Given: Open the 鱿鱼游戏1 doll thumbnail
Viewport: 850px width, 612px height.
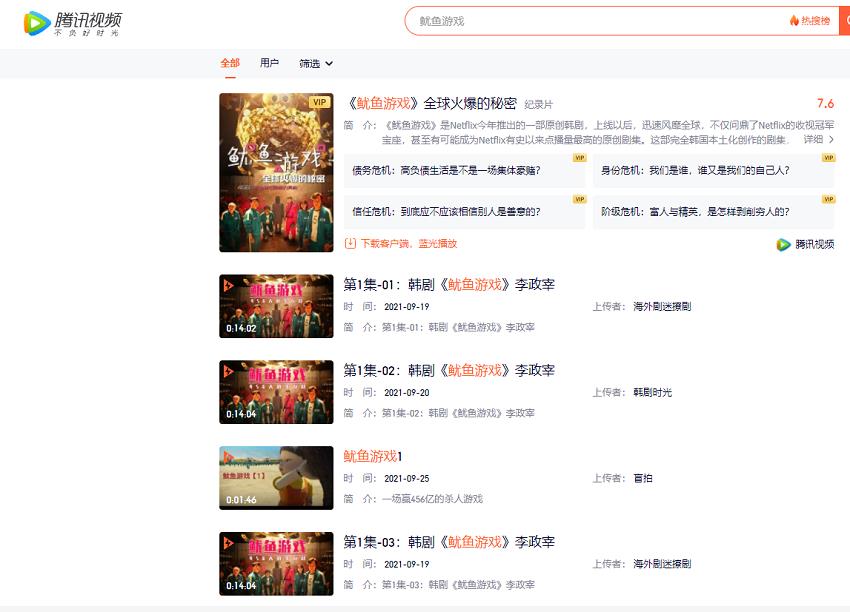Looking at the screenshot, I should click(276, 478).
